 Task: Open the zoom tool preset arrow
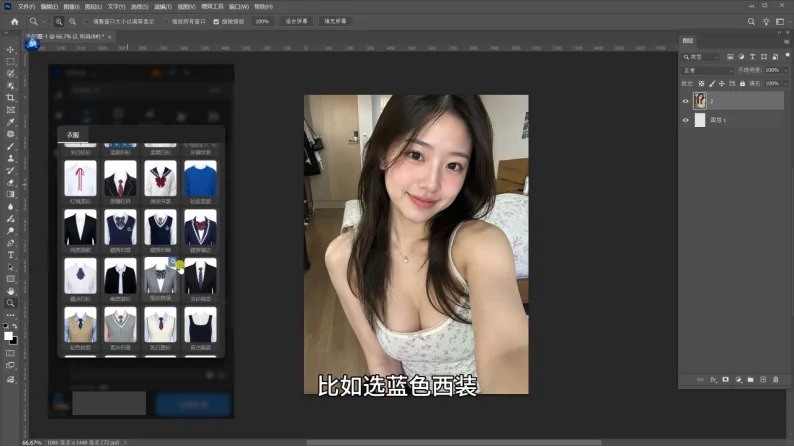43,22
